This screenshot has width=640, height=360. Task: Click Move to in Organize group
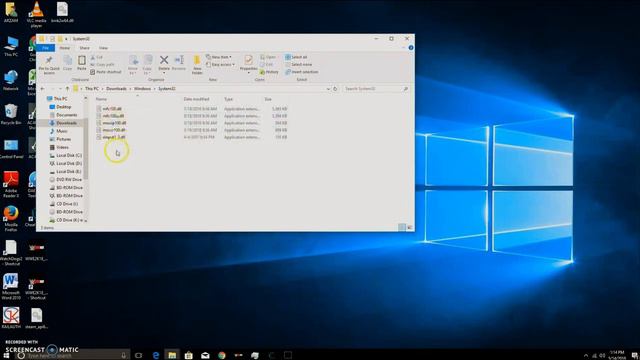(133, 64)
